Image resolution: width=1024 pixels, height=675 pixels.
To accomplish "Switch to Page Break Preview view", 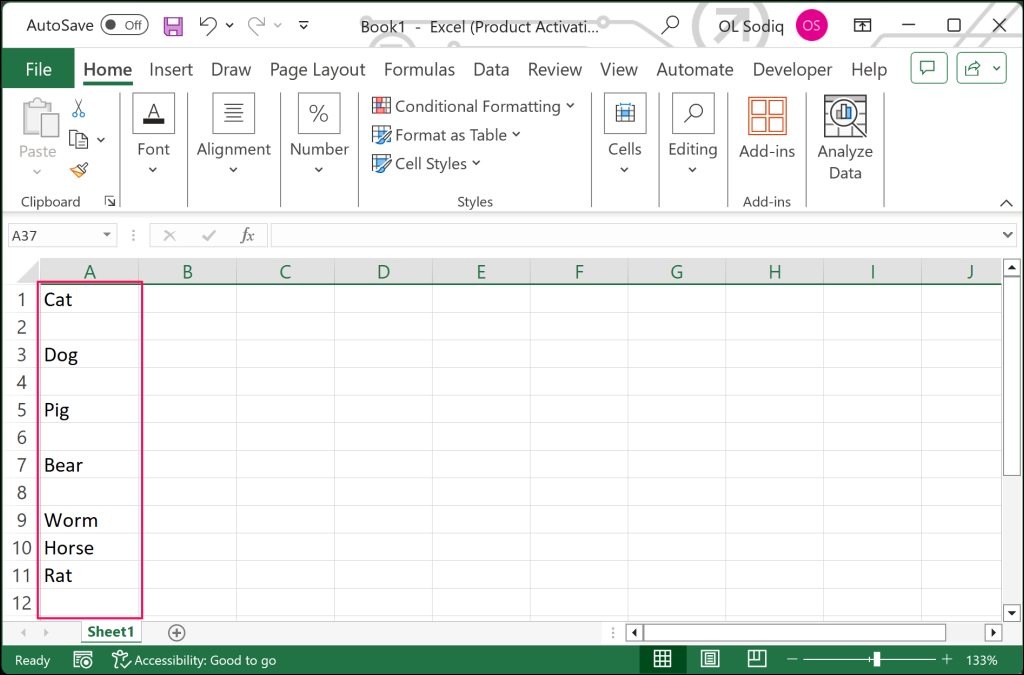I will point(757,659).
